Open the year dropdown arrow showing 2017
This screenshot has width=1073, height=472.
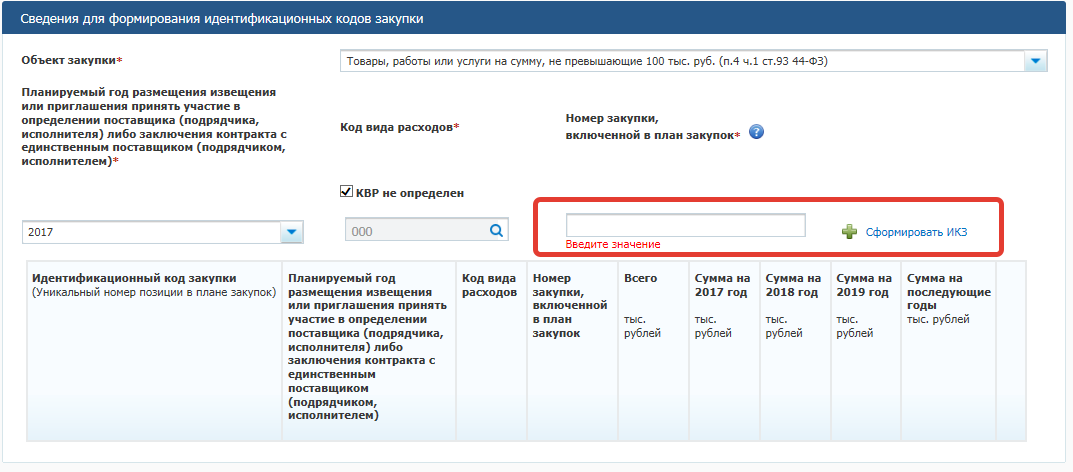290,232
